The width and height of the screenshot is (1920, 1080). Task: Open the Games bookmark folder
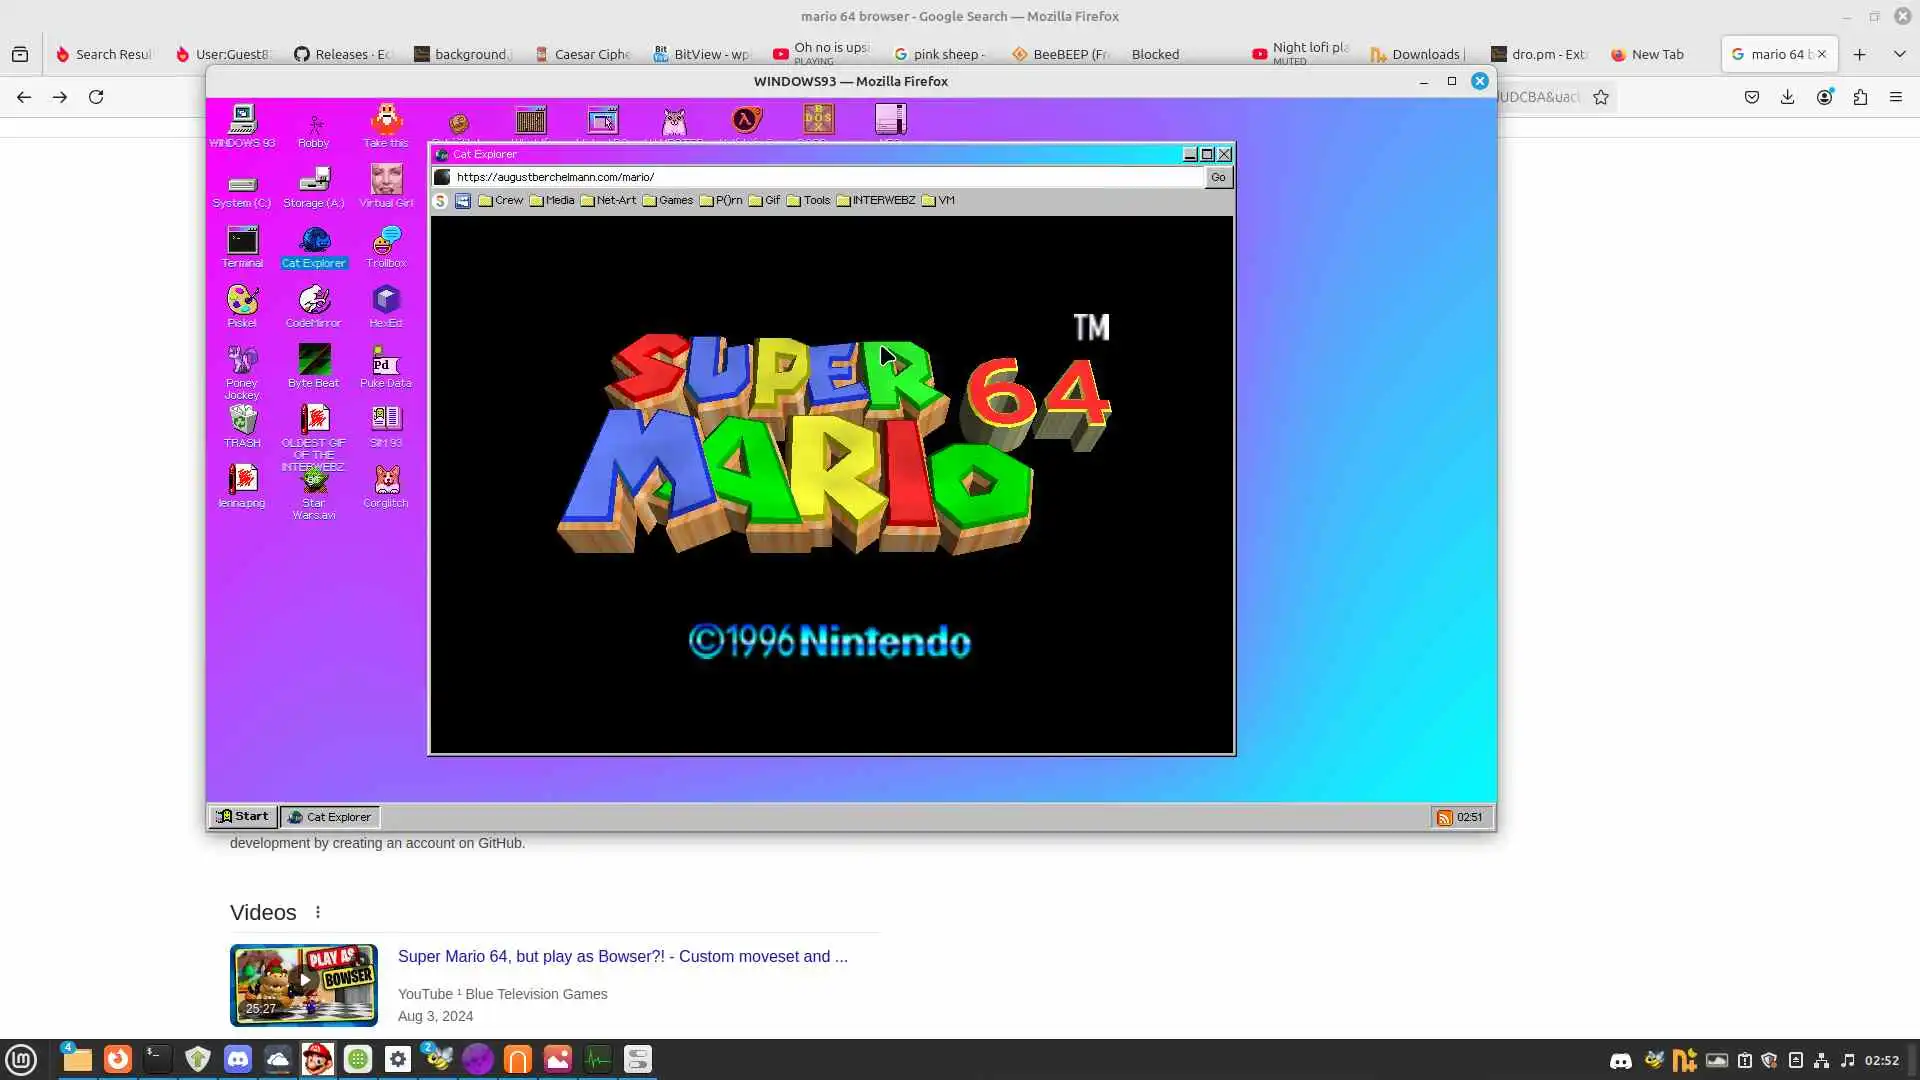(x=668, y=200)
